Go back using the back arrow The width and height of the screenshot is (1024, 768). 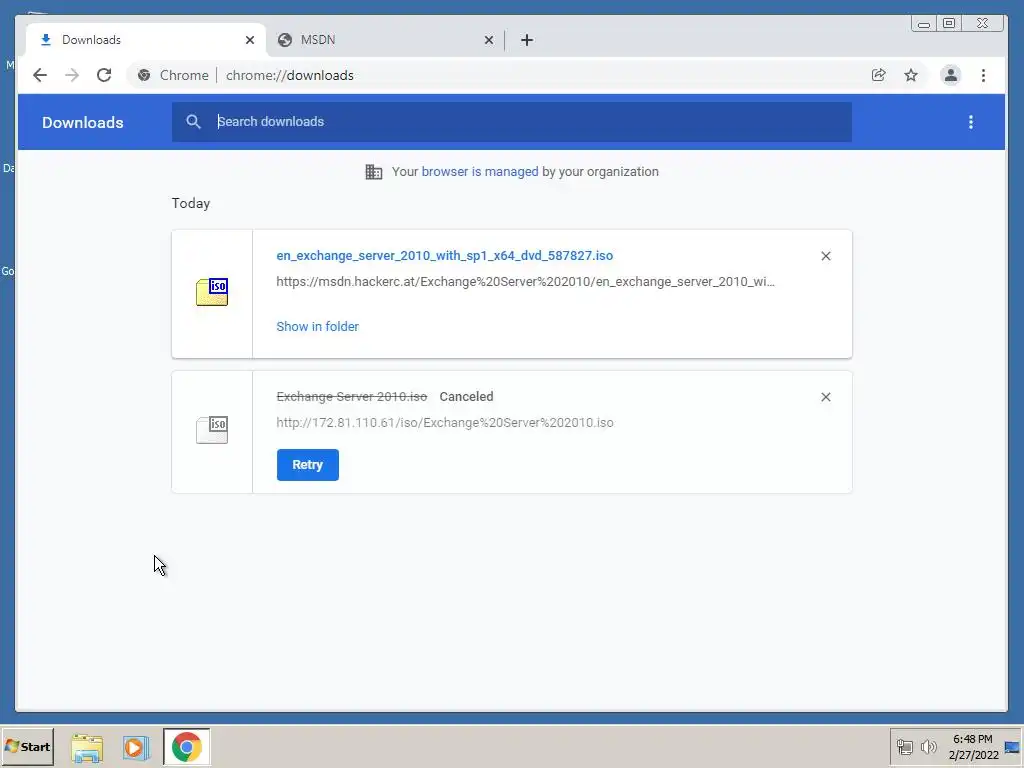coord(40,75)
